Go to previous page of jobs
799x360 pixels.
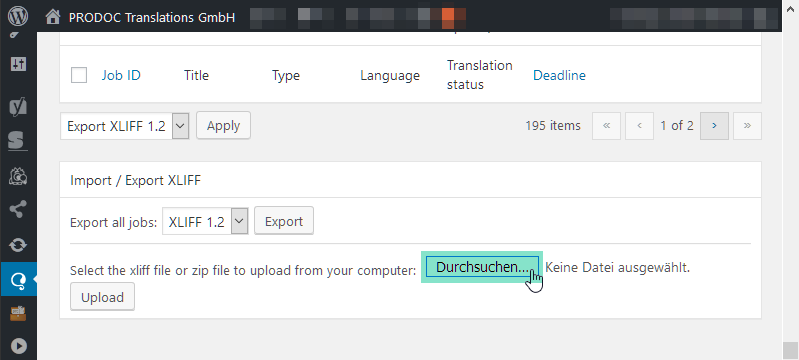[639, 126]
